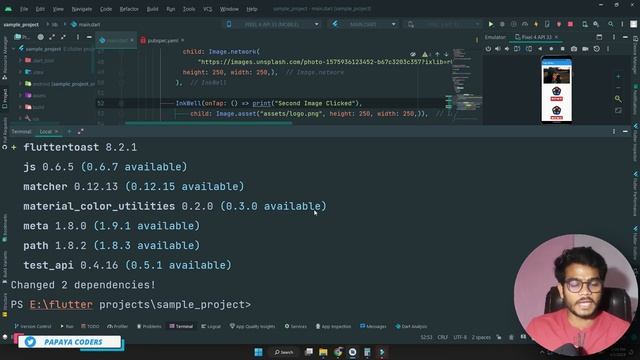
Task: Collapse sample_project root tree node
Action: click(x=14, y=49)
